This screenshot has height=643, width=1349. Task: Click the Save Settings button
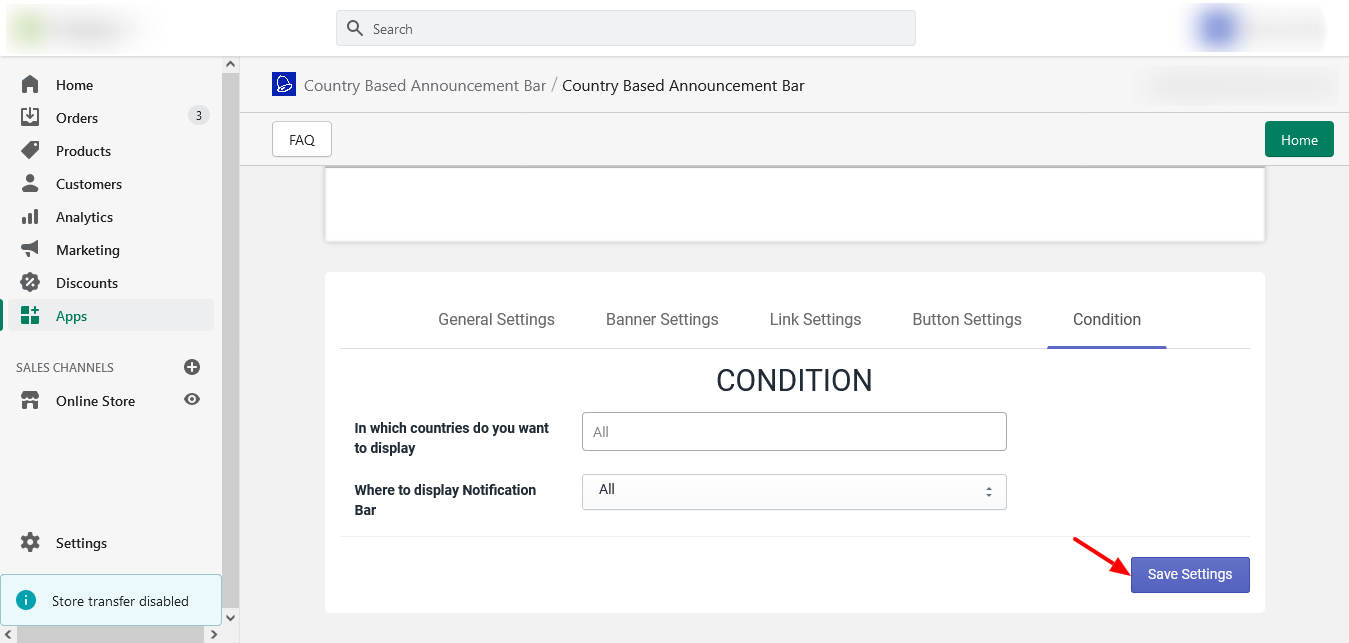[x=1189, y=575]
